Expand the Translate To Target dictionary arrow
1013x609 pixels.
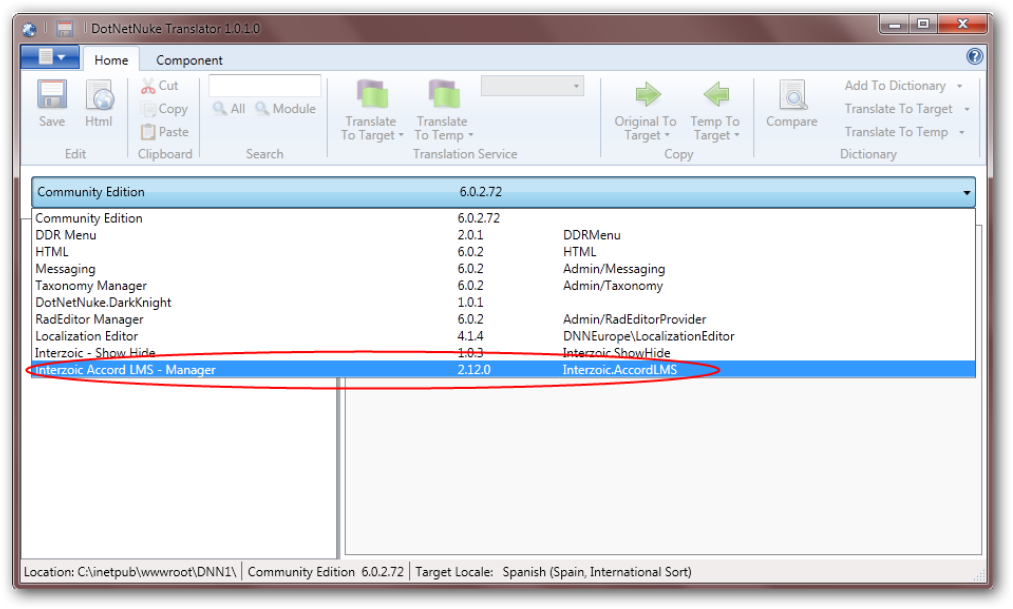tap(967, 109)
